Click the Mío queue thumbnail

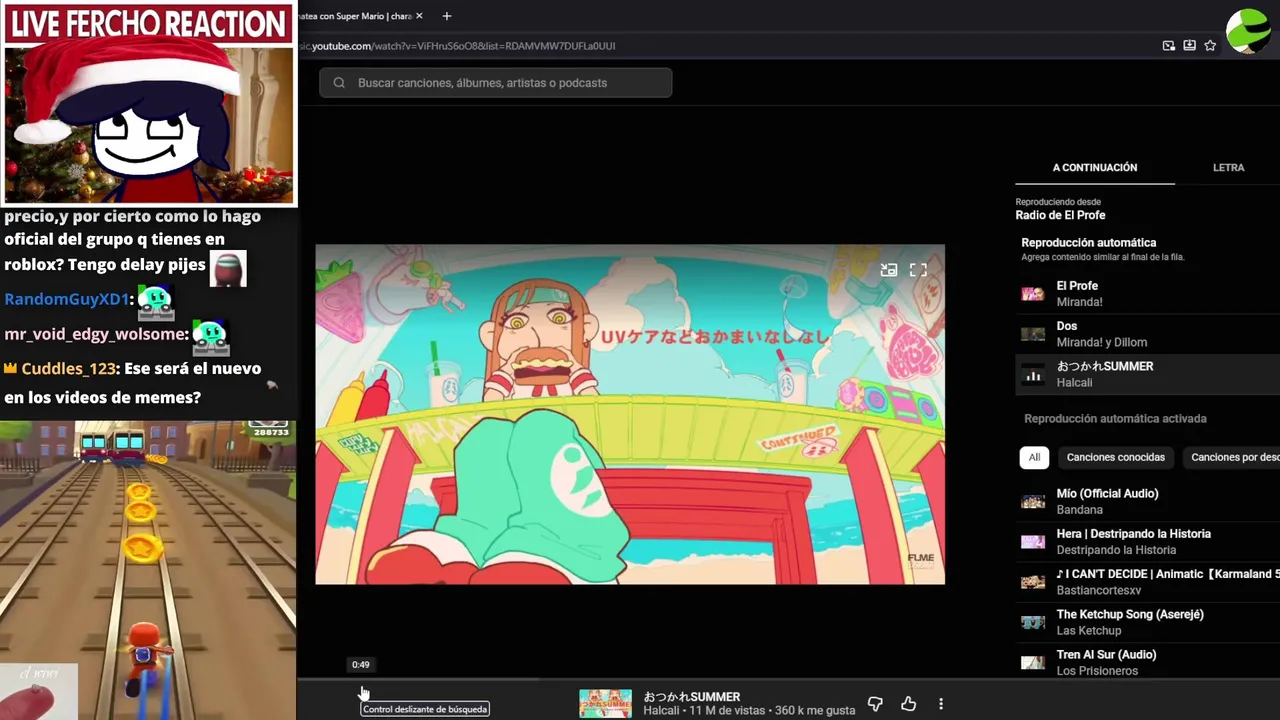(1033, 501)
